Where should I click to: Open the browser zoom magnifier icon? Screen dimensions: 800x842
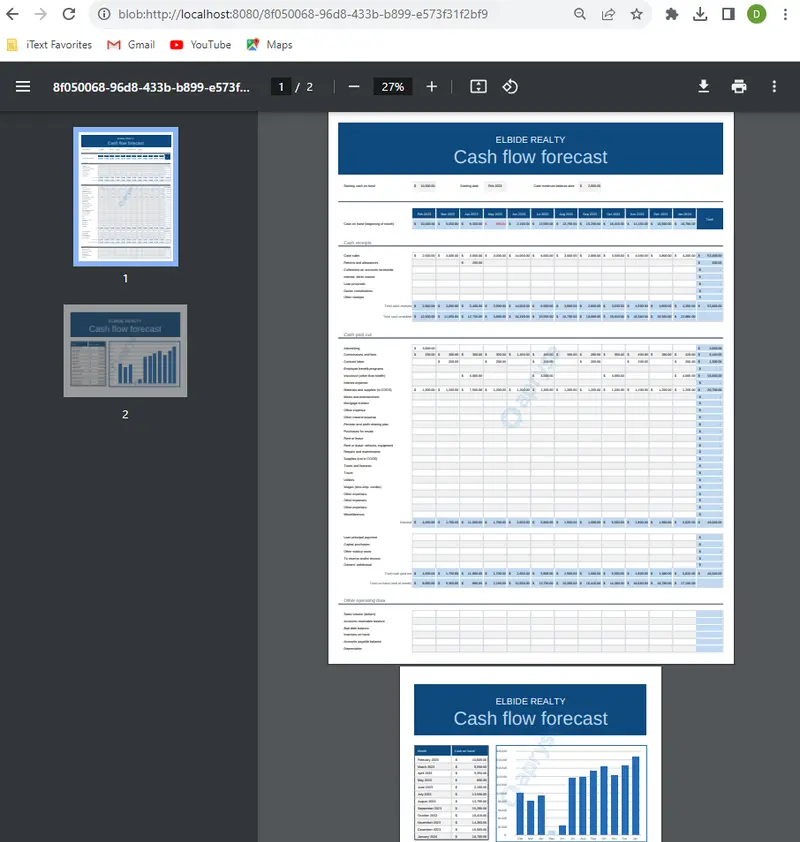[579, 14]
